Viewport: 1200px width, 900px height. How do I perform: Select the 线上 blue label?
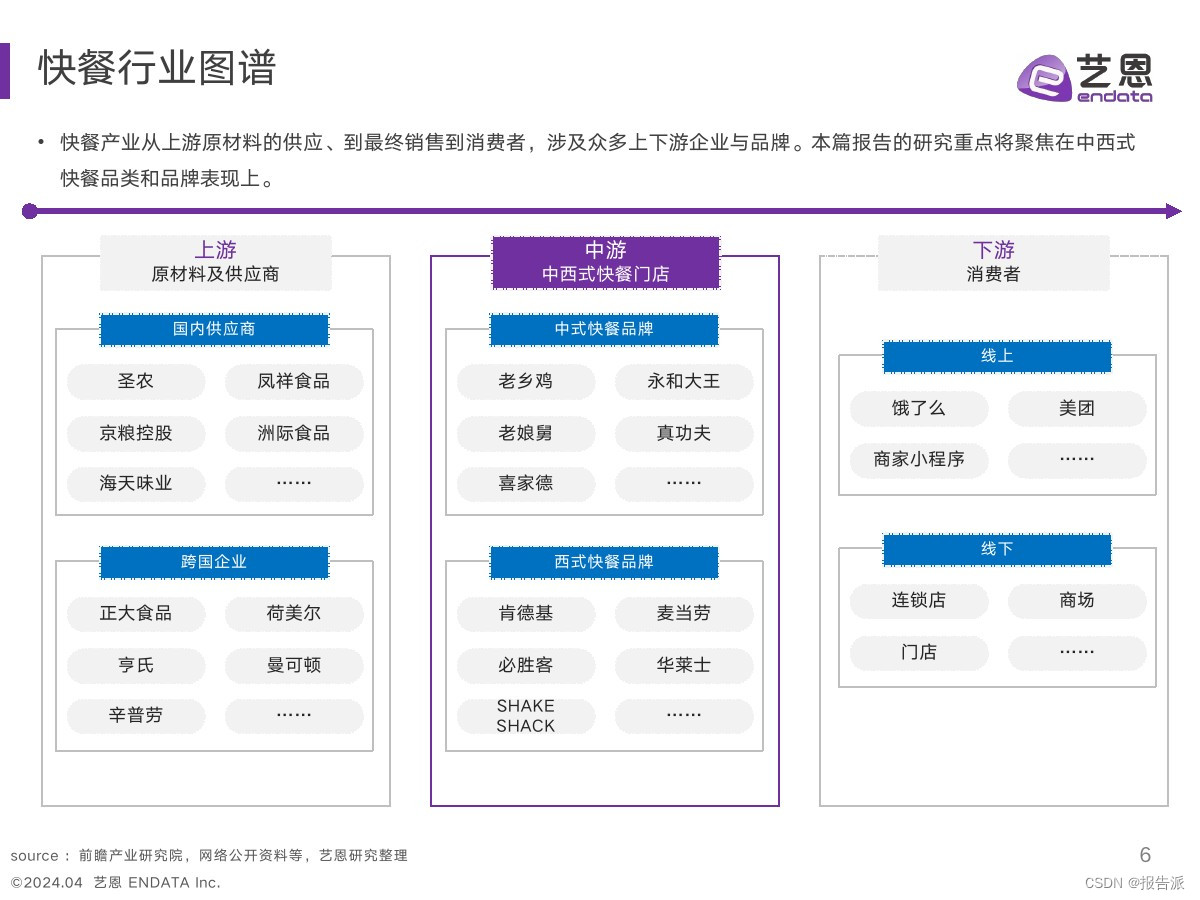[x=997, y=356]
